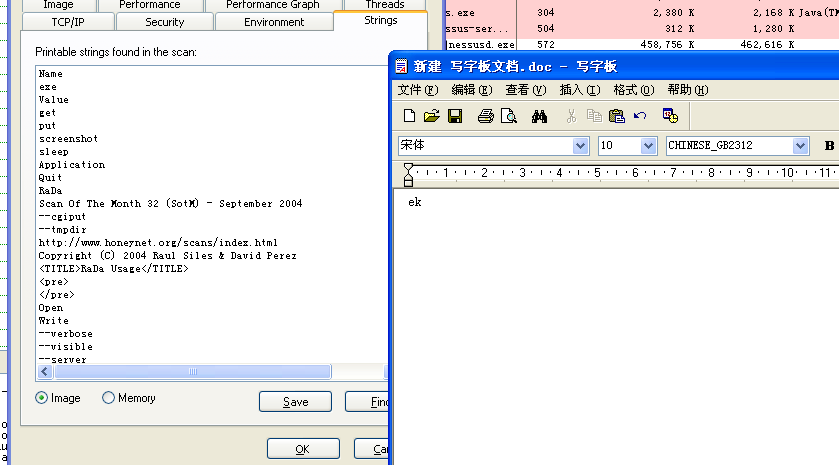Select the 'RaDa' string line
839x465 pixels.
pos(50,191)
